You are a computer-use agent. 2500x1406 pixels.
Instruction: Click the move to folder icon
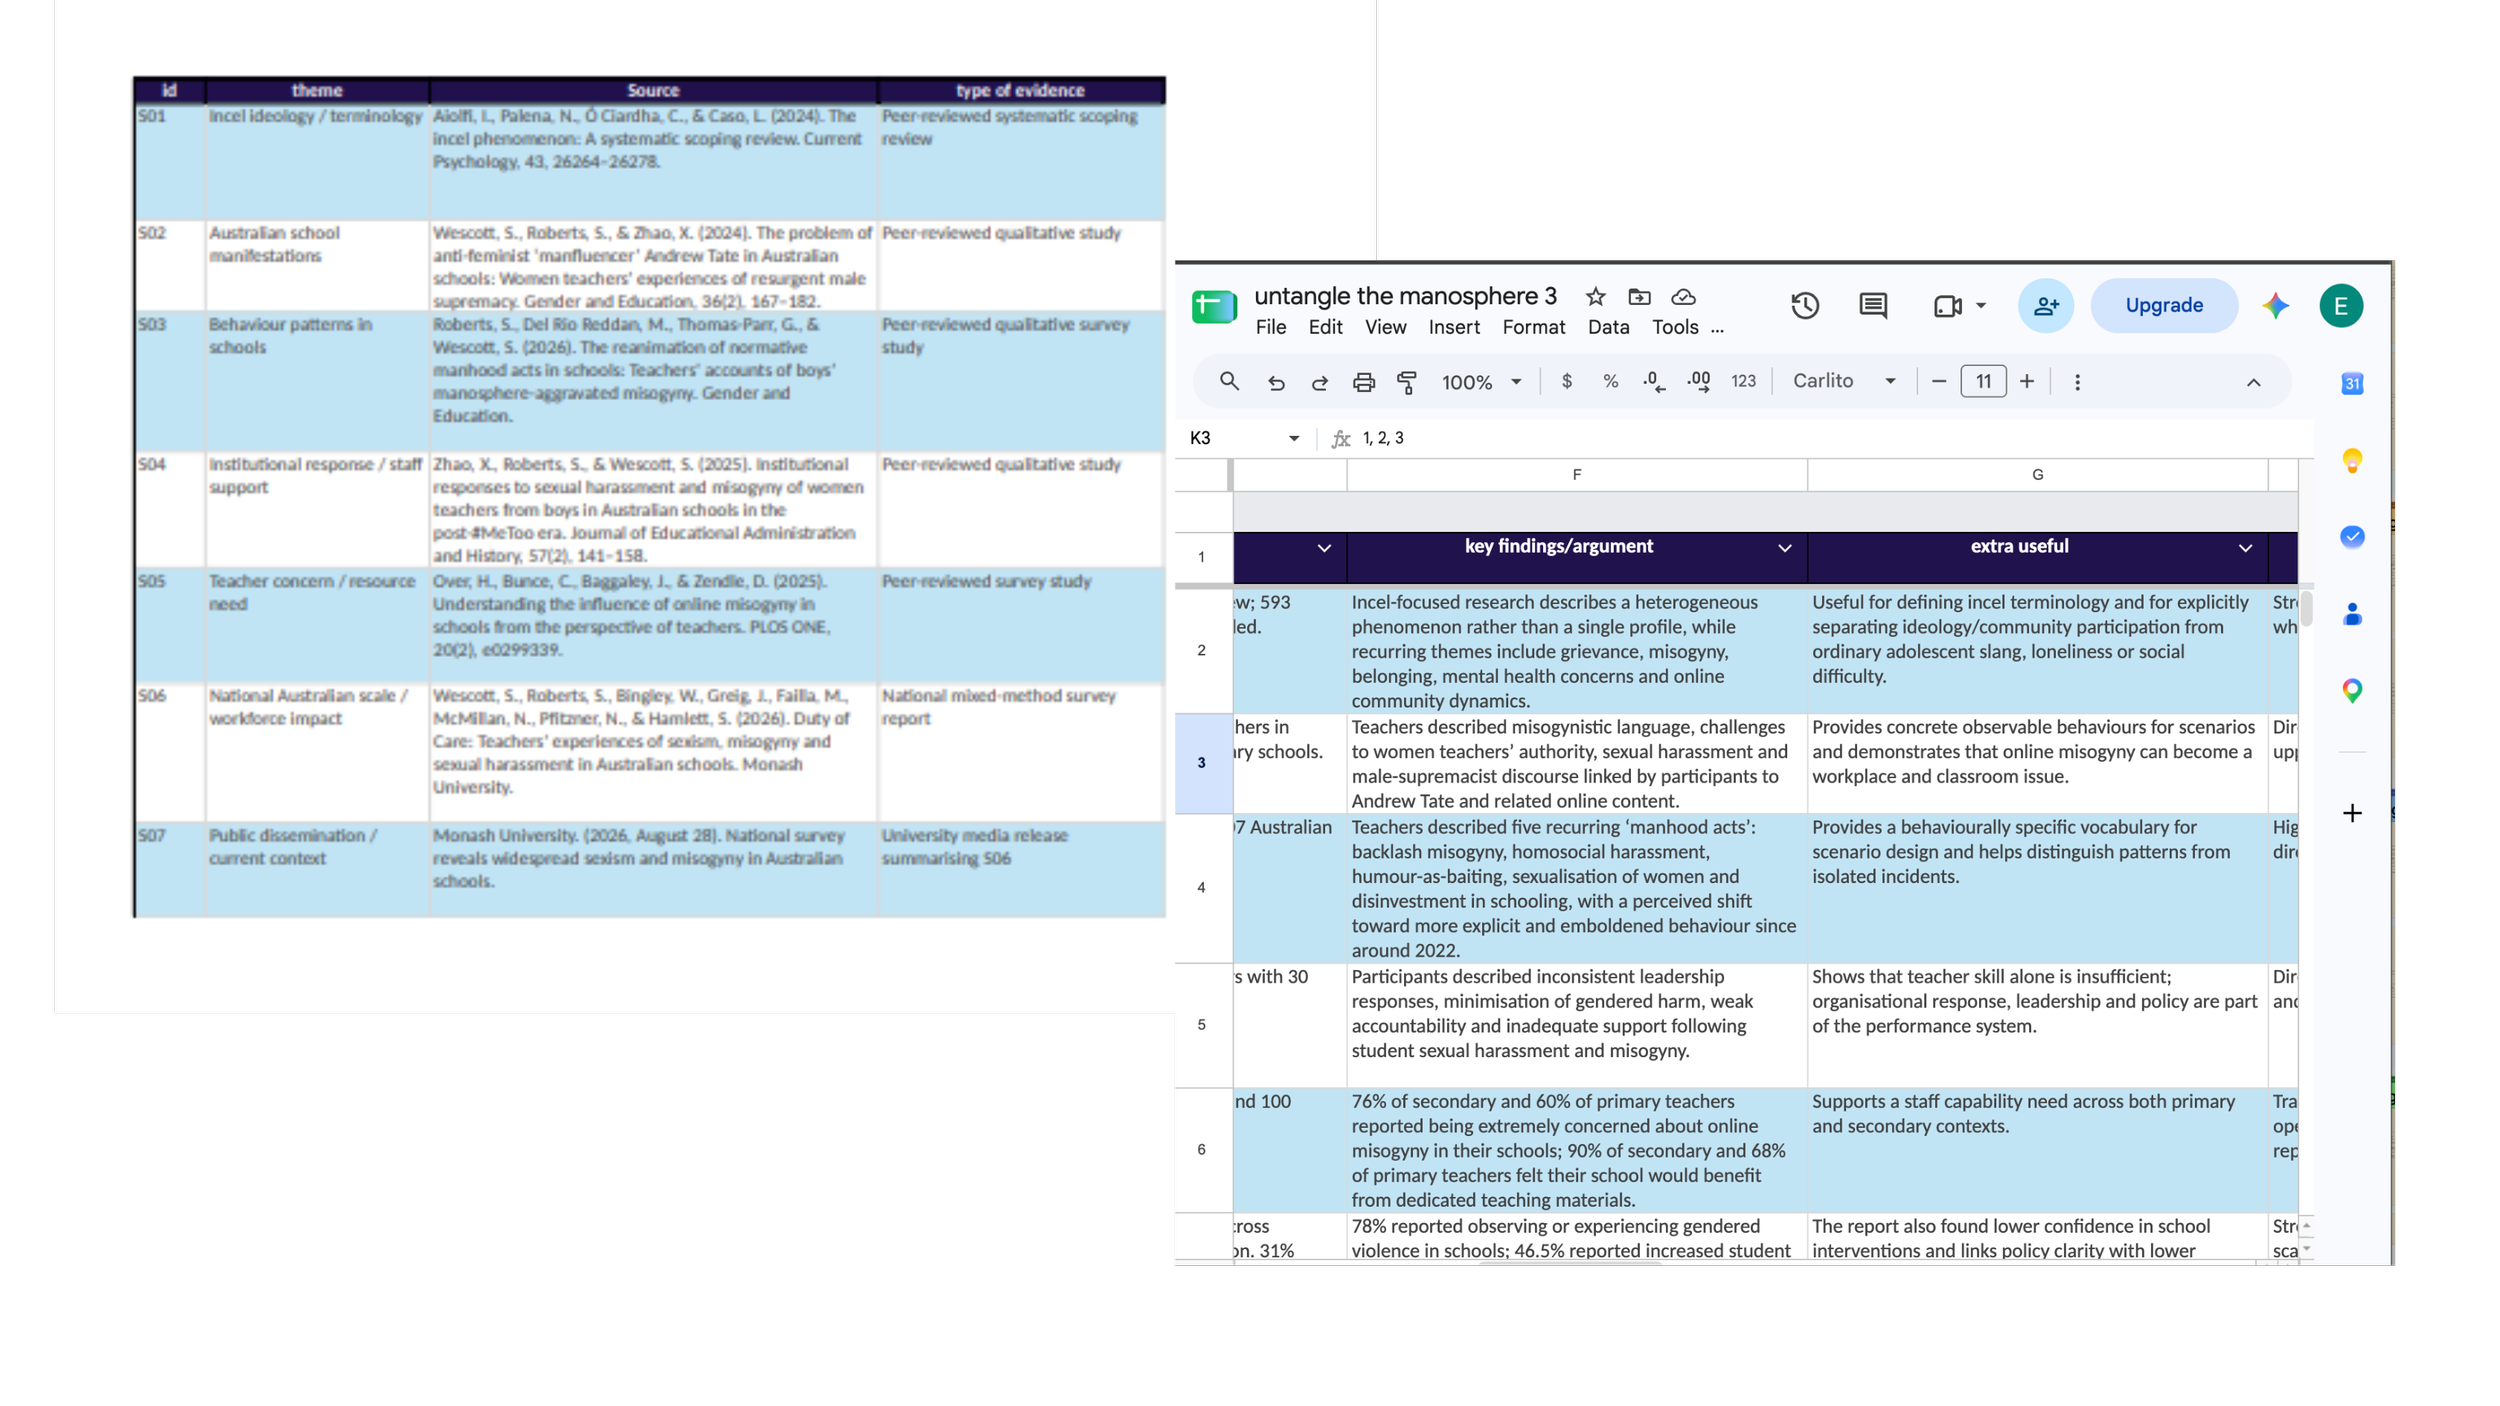[x=1639, y=297]
